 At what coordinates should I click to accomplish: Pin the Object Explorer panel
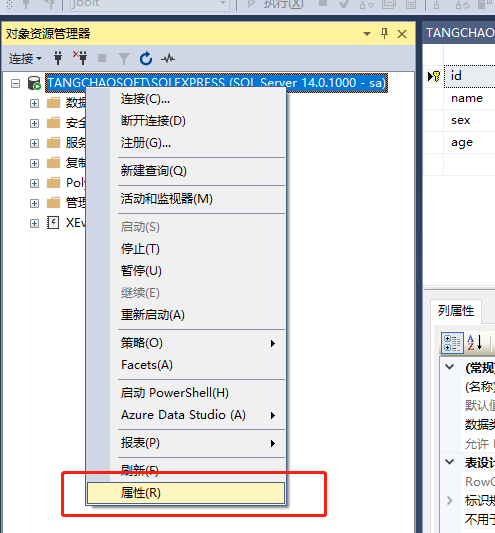(385, 34)
